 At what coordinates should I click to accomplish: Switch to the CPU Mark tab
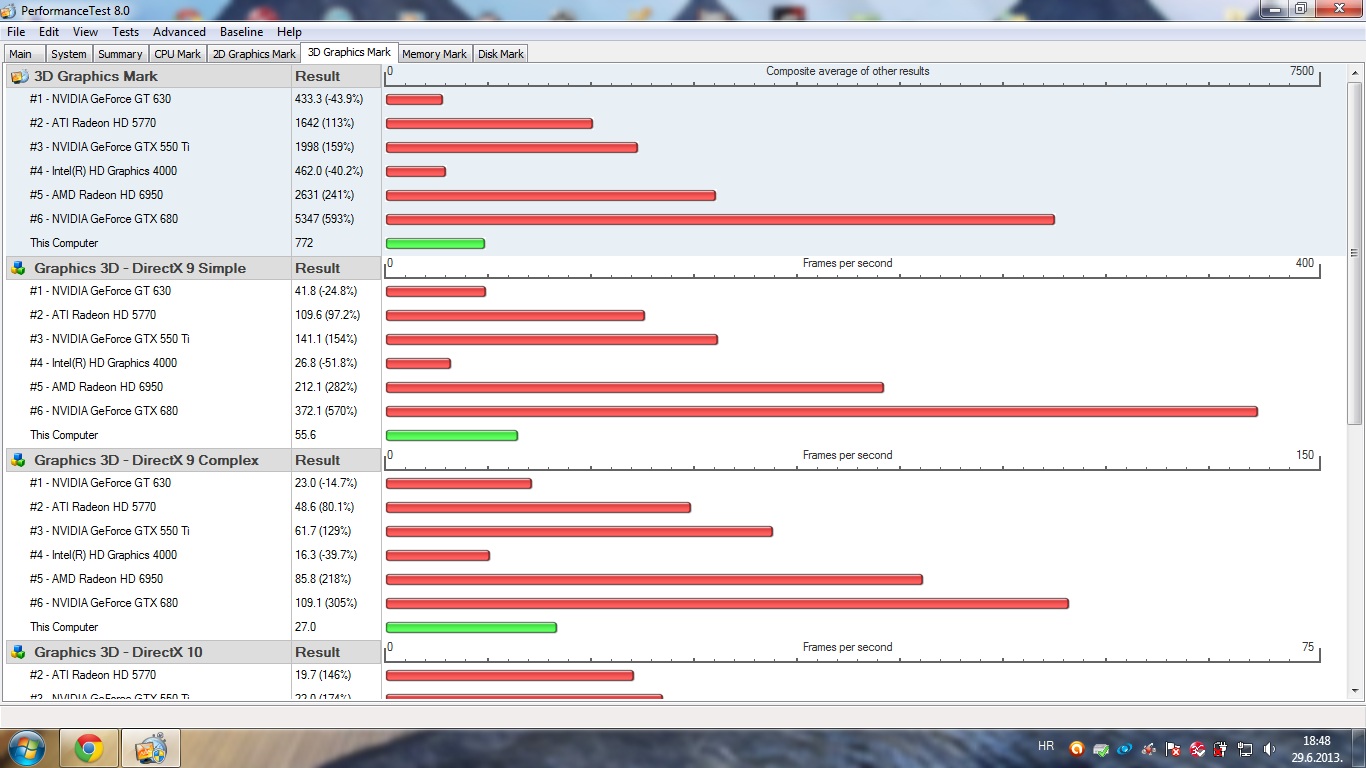[x=177, y=54]
